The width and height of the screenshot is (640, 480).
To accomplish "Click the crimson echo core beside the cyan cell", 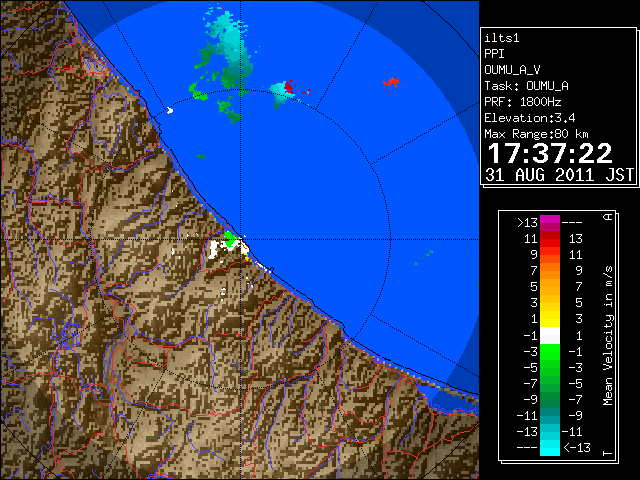I will coord(289,87).
